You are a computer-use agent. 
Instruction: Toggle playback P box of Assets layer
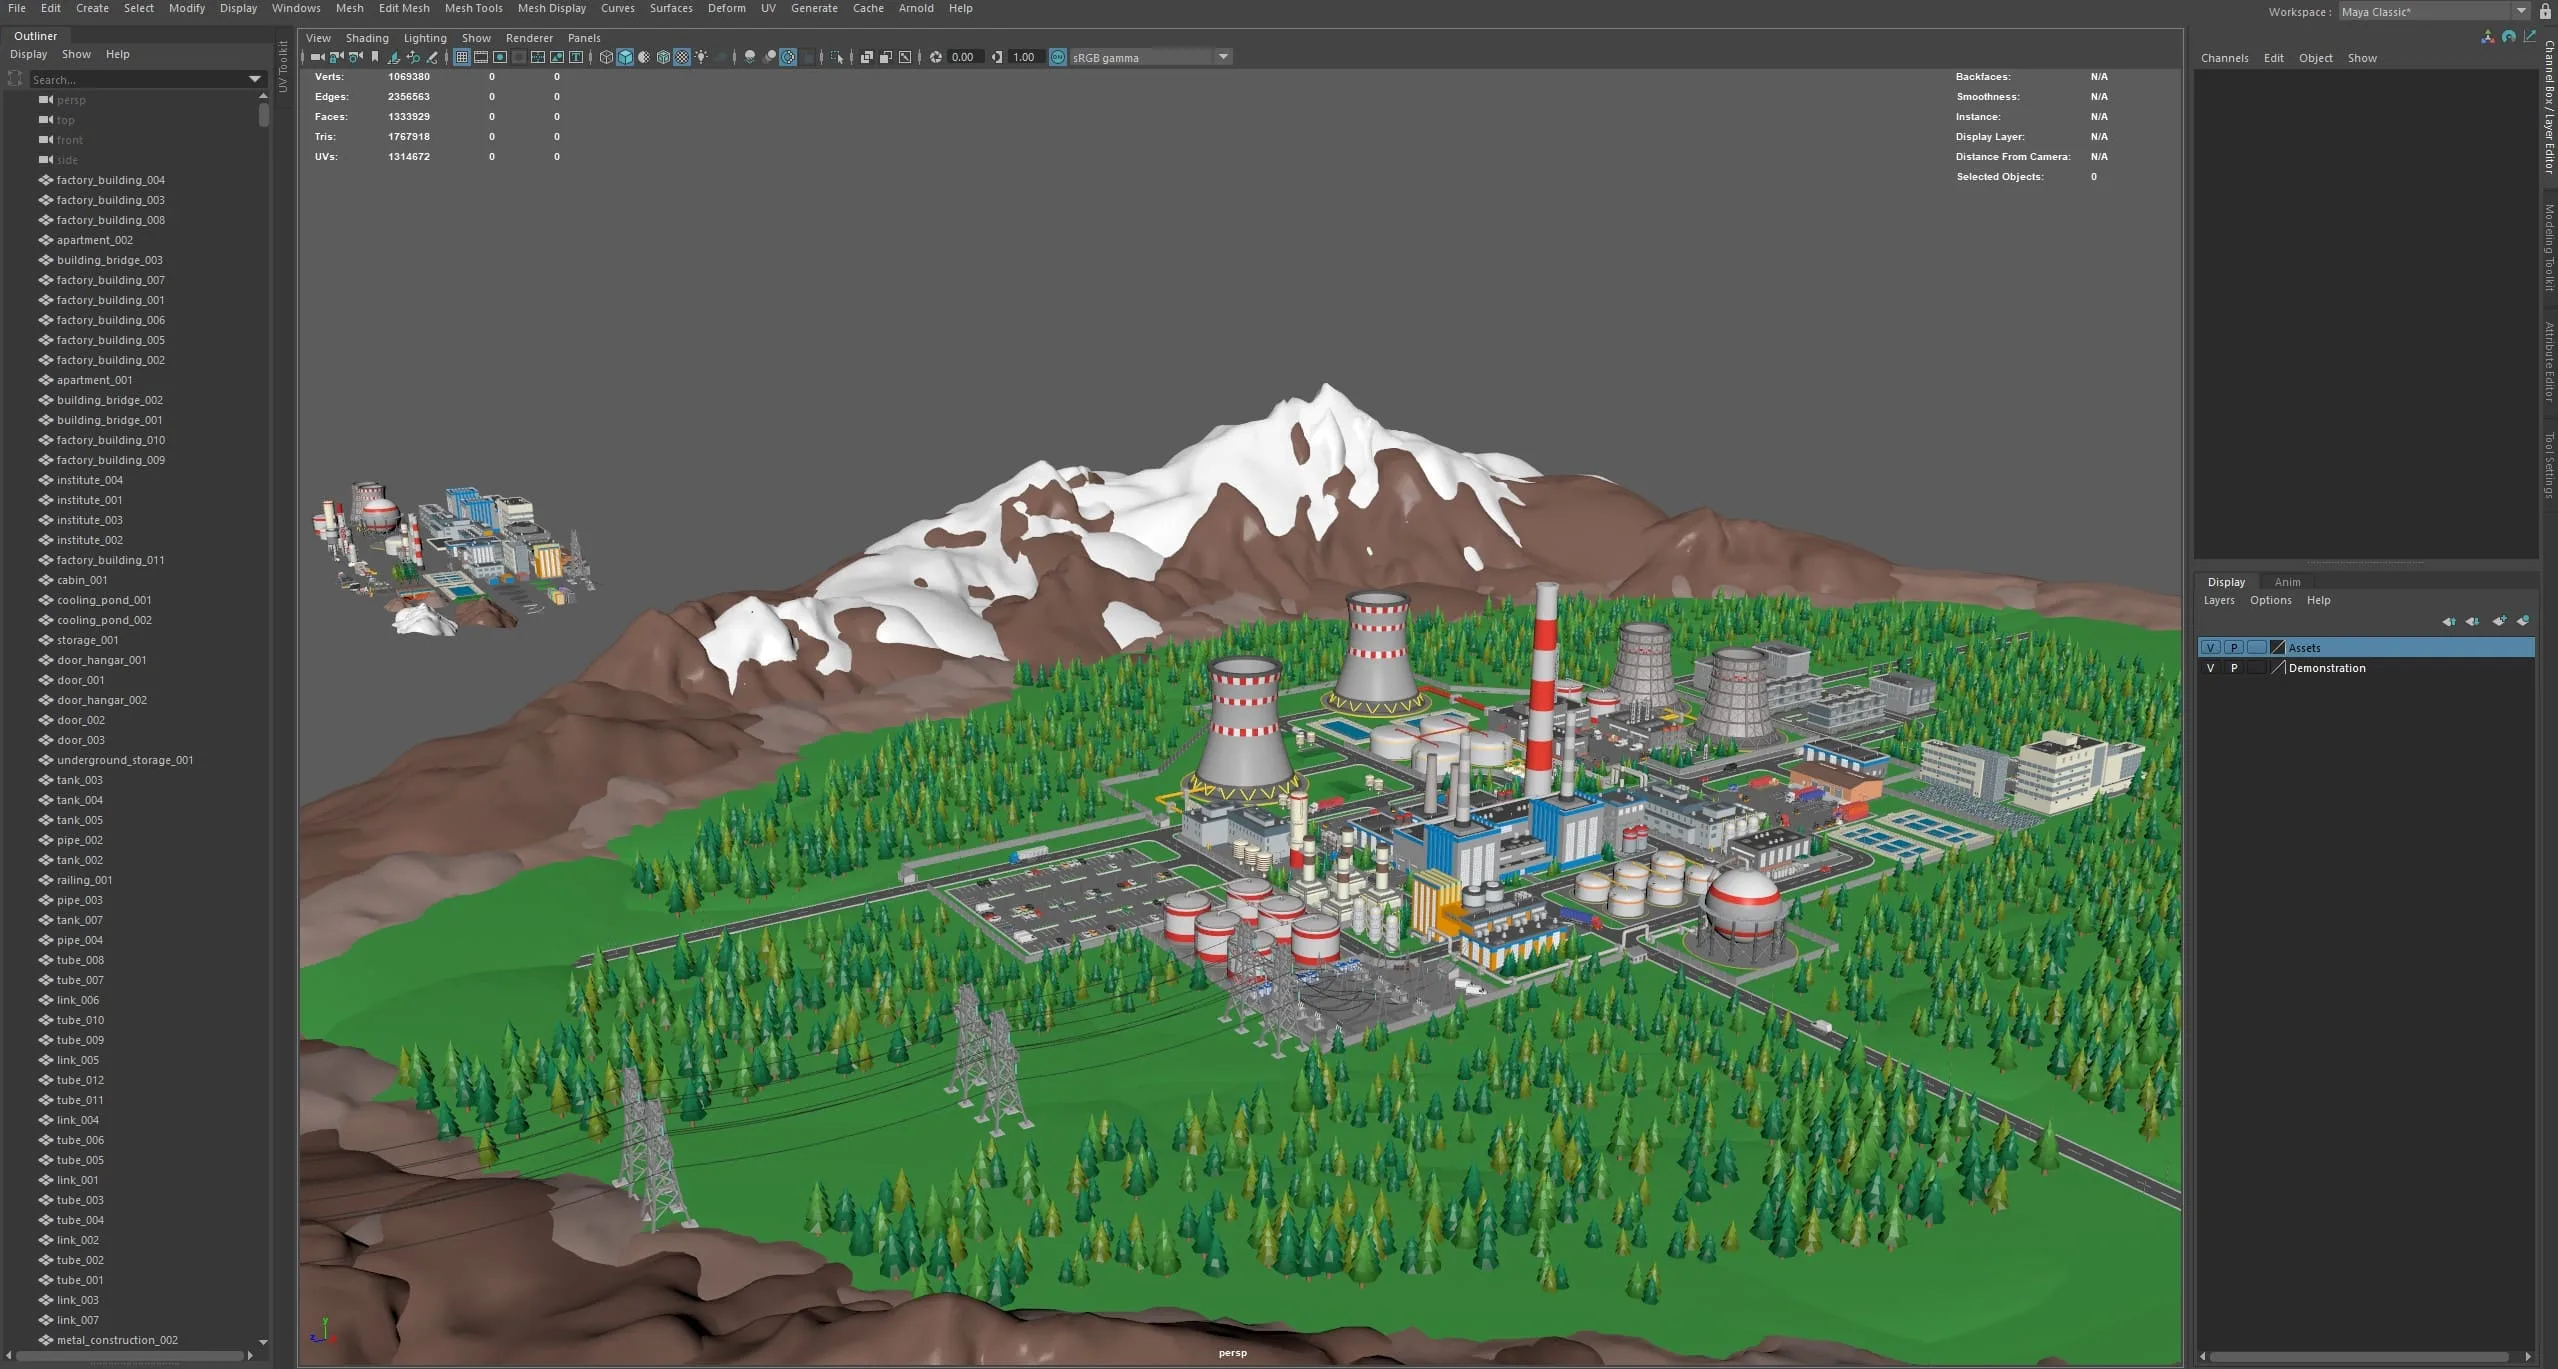tap(2234, 648)
